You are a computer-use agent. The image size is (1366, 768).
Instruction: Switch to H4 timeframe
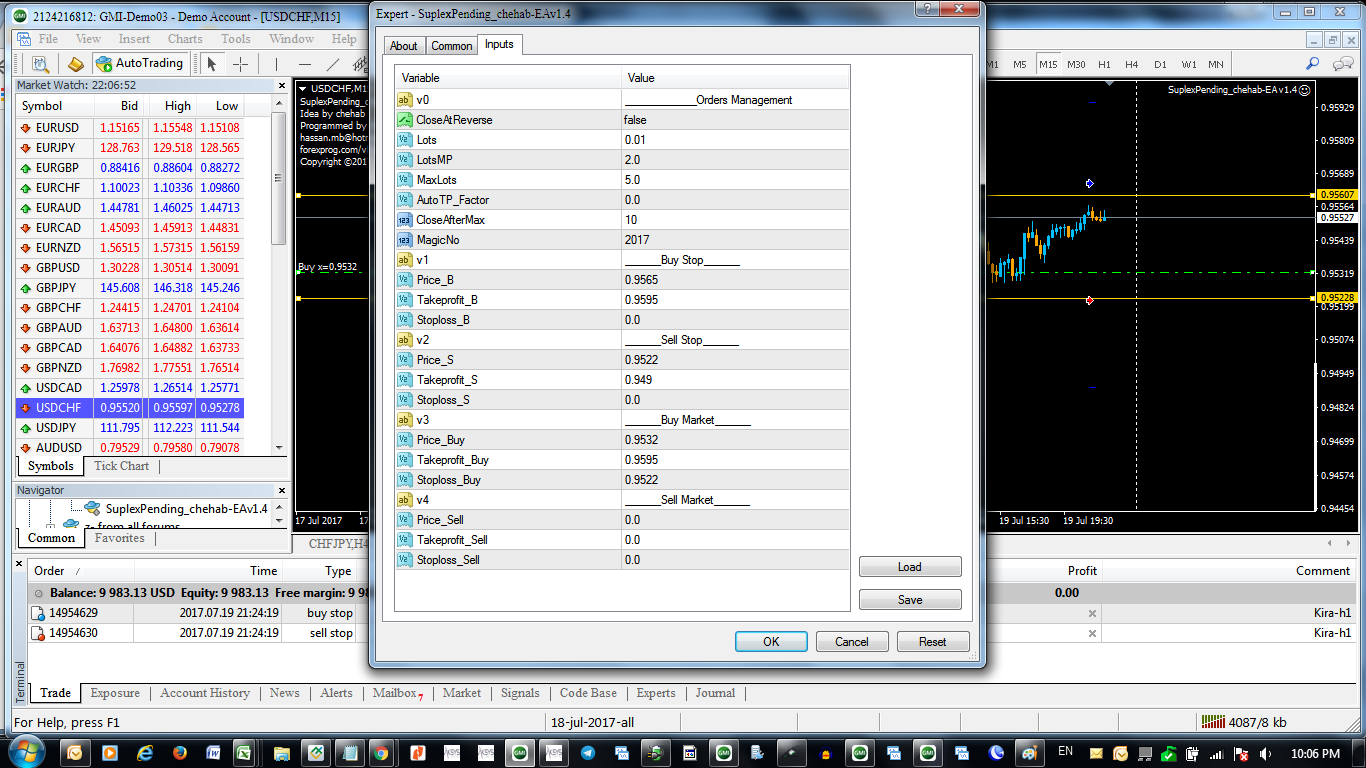(1131, 64)
